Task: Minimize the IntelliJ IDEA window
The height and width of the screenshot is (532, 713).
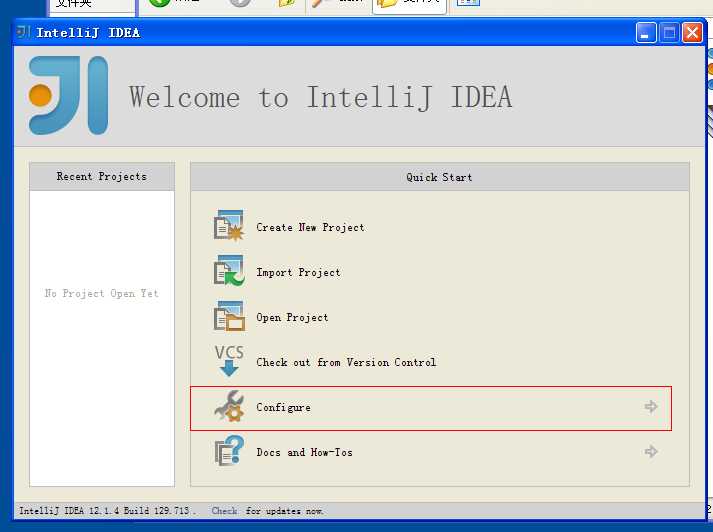Action: [x=646, y=33]
